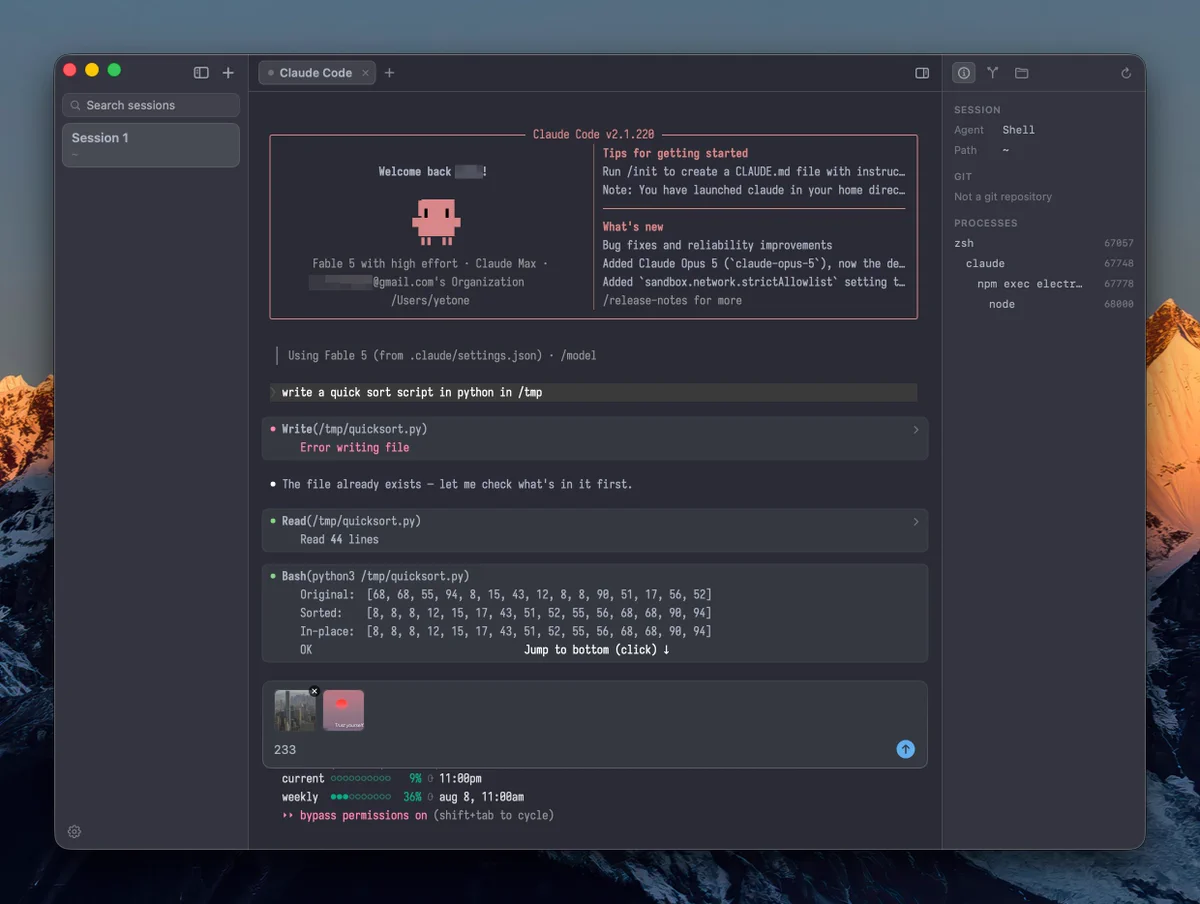
Task: Click the Sorted output line
Action: coord(506,613)
